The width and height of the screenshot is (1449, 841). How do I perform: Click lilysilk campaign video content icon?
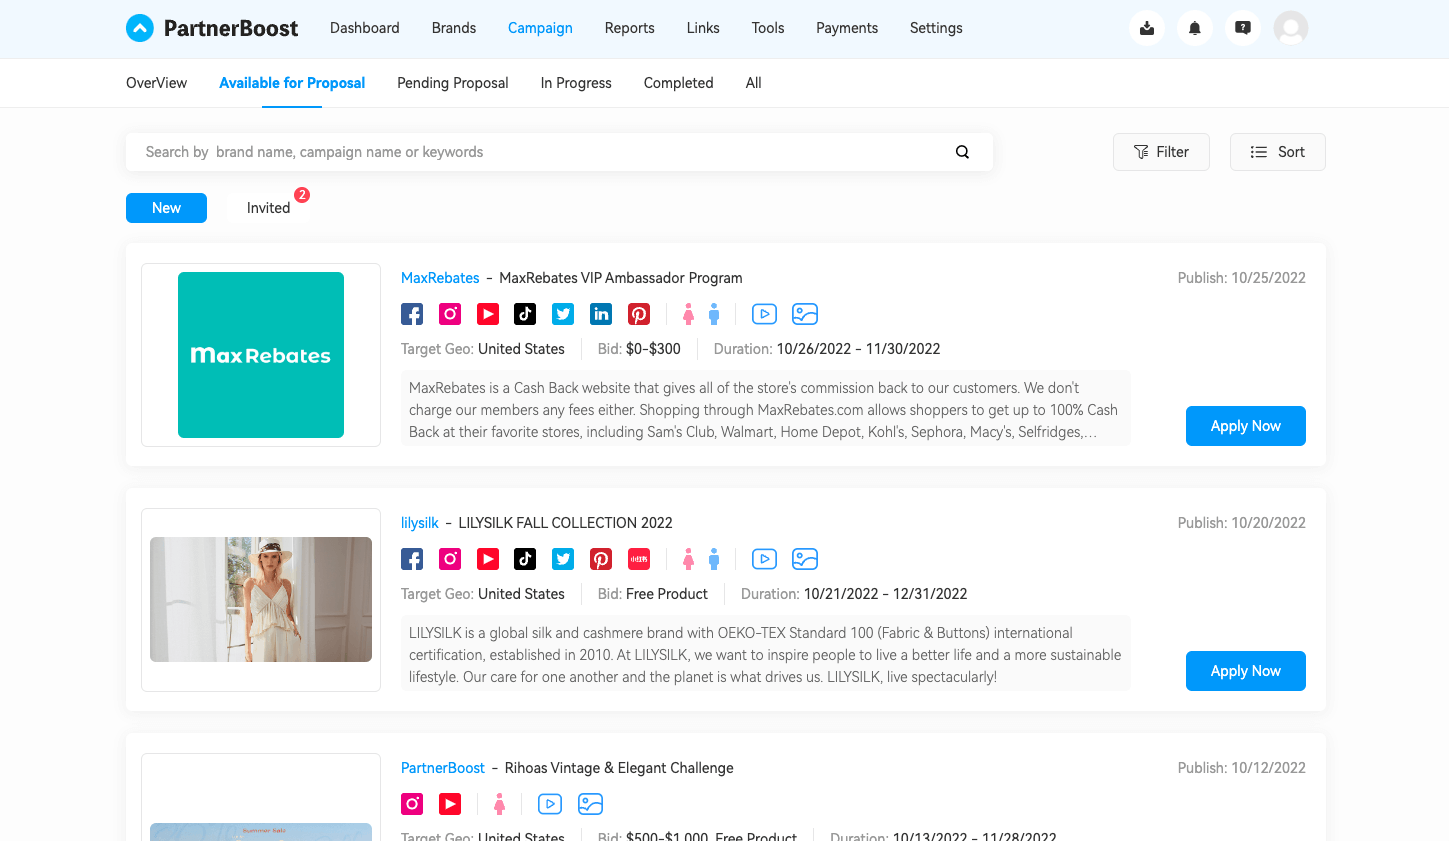tap(764, 559)
